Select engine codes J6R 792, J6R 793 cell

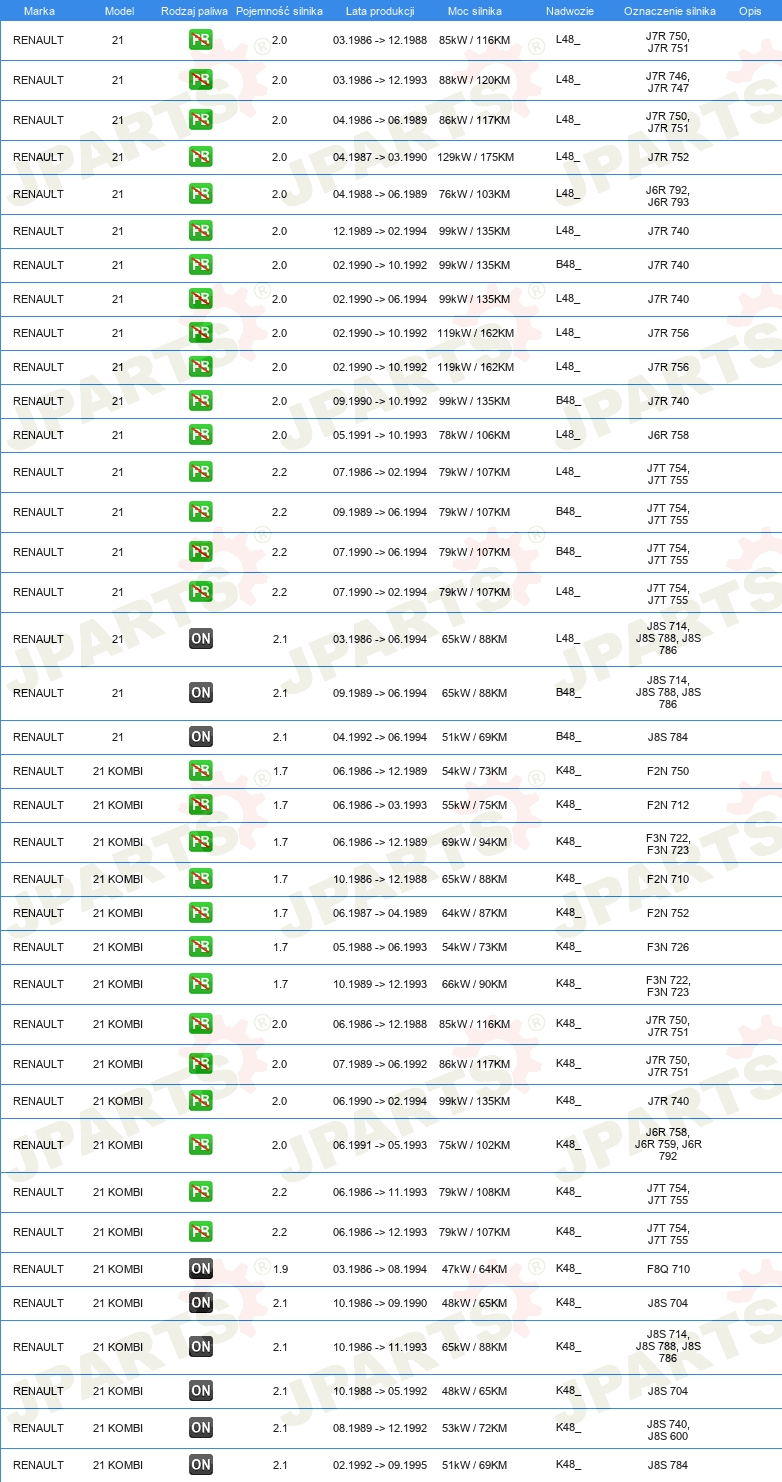click(x=668, y=196)
